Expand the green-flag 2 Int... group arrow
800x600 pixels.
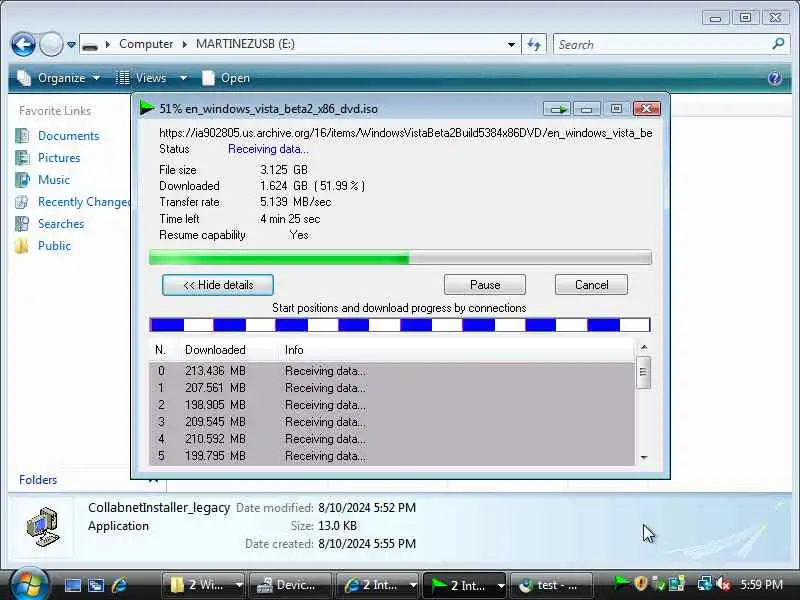(x=501, y=586)
